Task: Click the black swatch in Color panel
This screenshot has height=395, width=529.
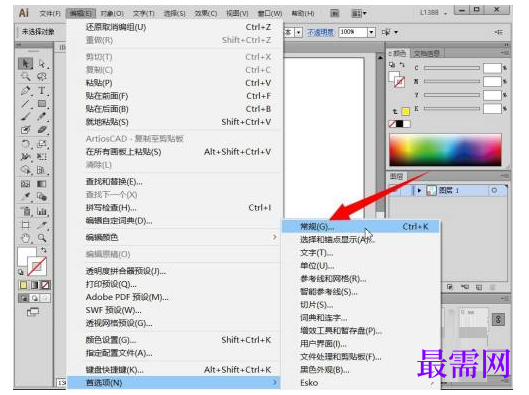Action: coord(399,124)
